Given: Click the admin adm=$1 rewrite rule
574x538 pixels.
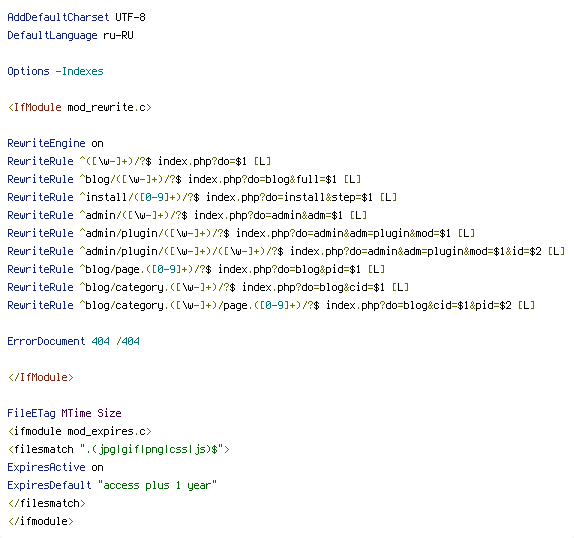Looking at the screenshot, I should click(187, 215).
